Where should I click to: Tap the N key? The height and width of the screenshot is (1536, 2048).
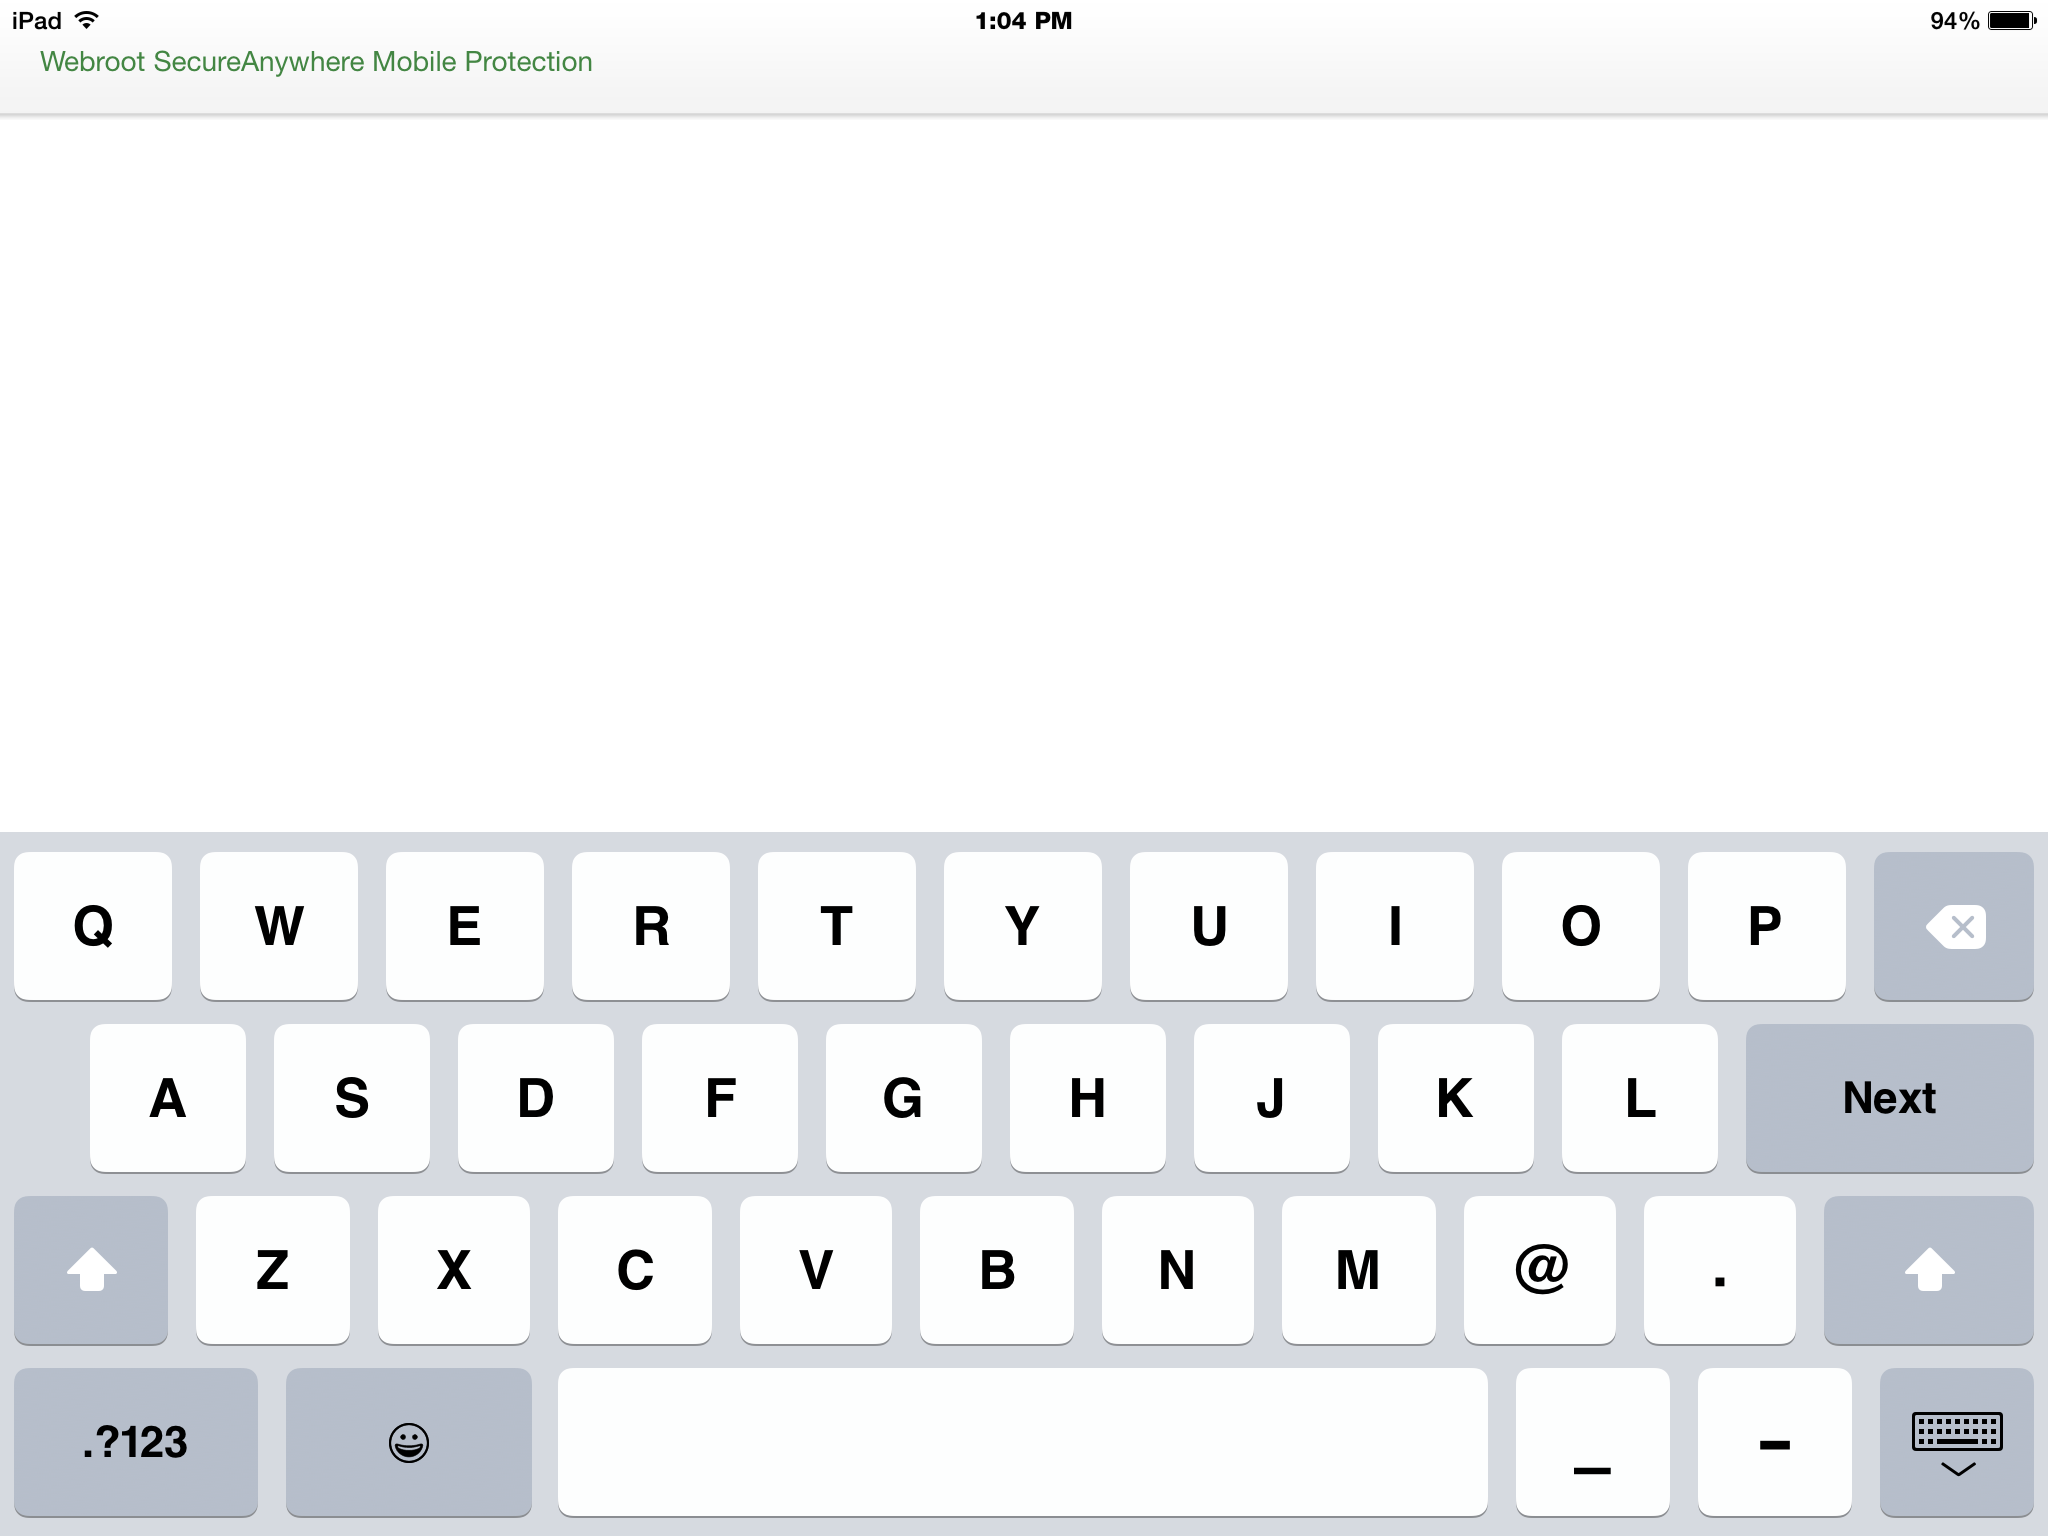coord(1178,1270)
